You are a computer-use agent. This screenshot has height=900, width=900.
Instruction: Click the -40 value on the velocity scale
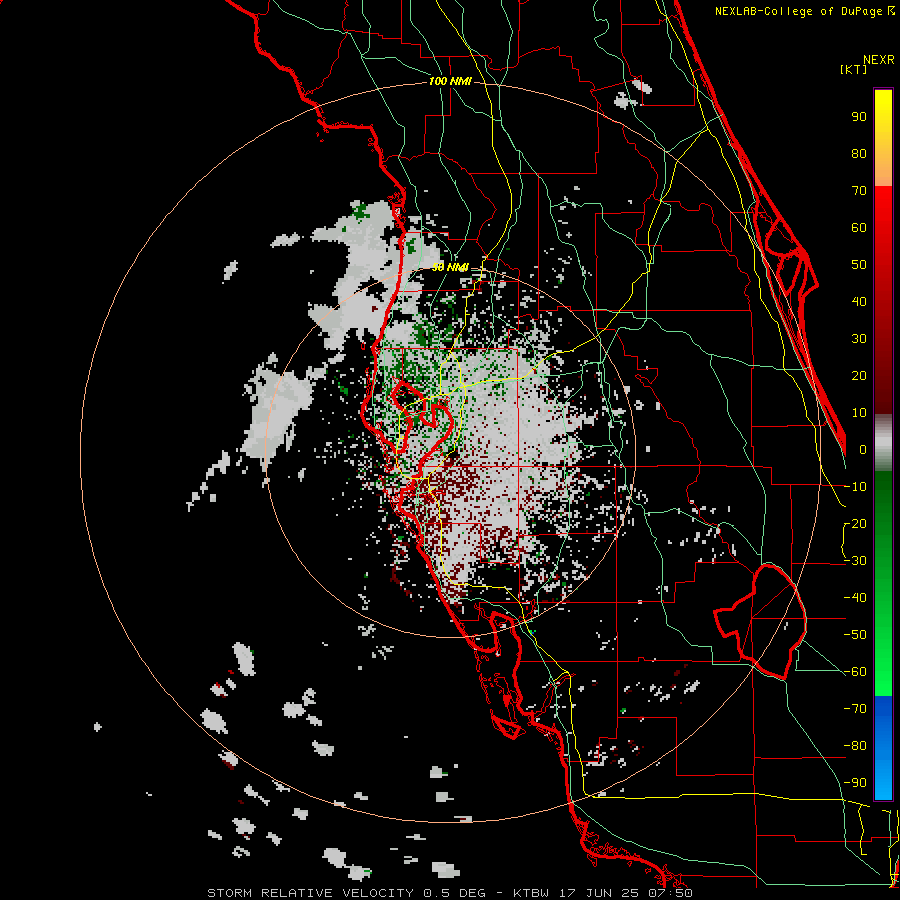click(x=855, y=598)
